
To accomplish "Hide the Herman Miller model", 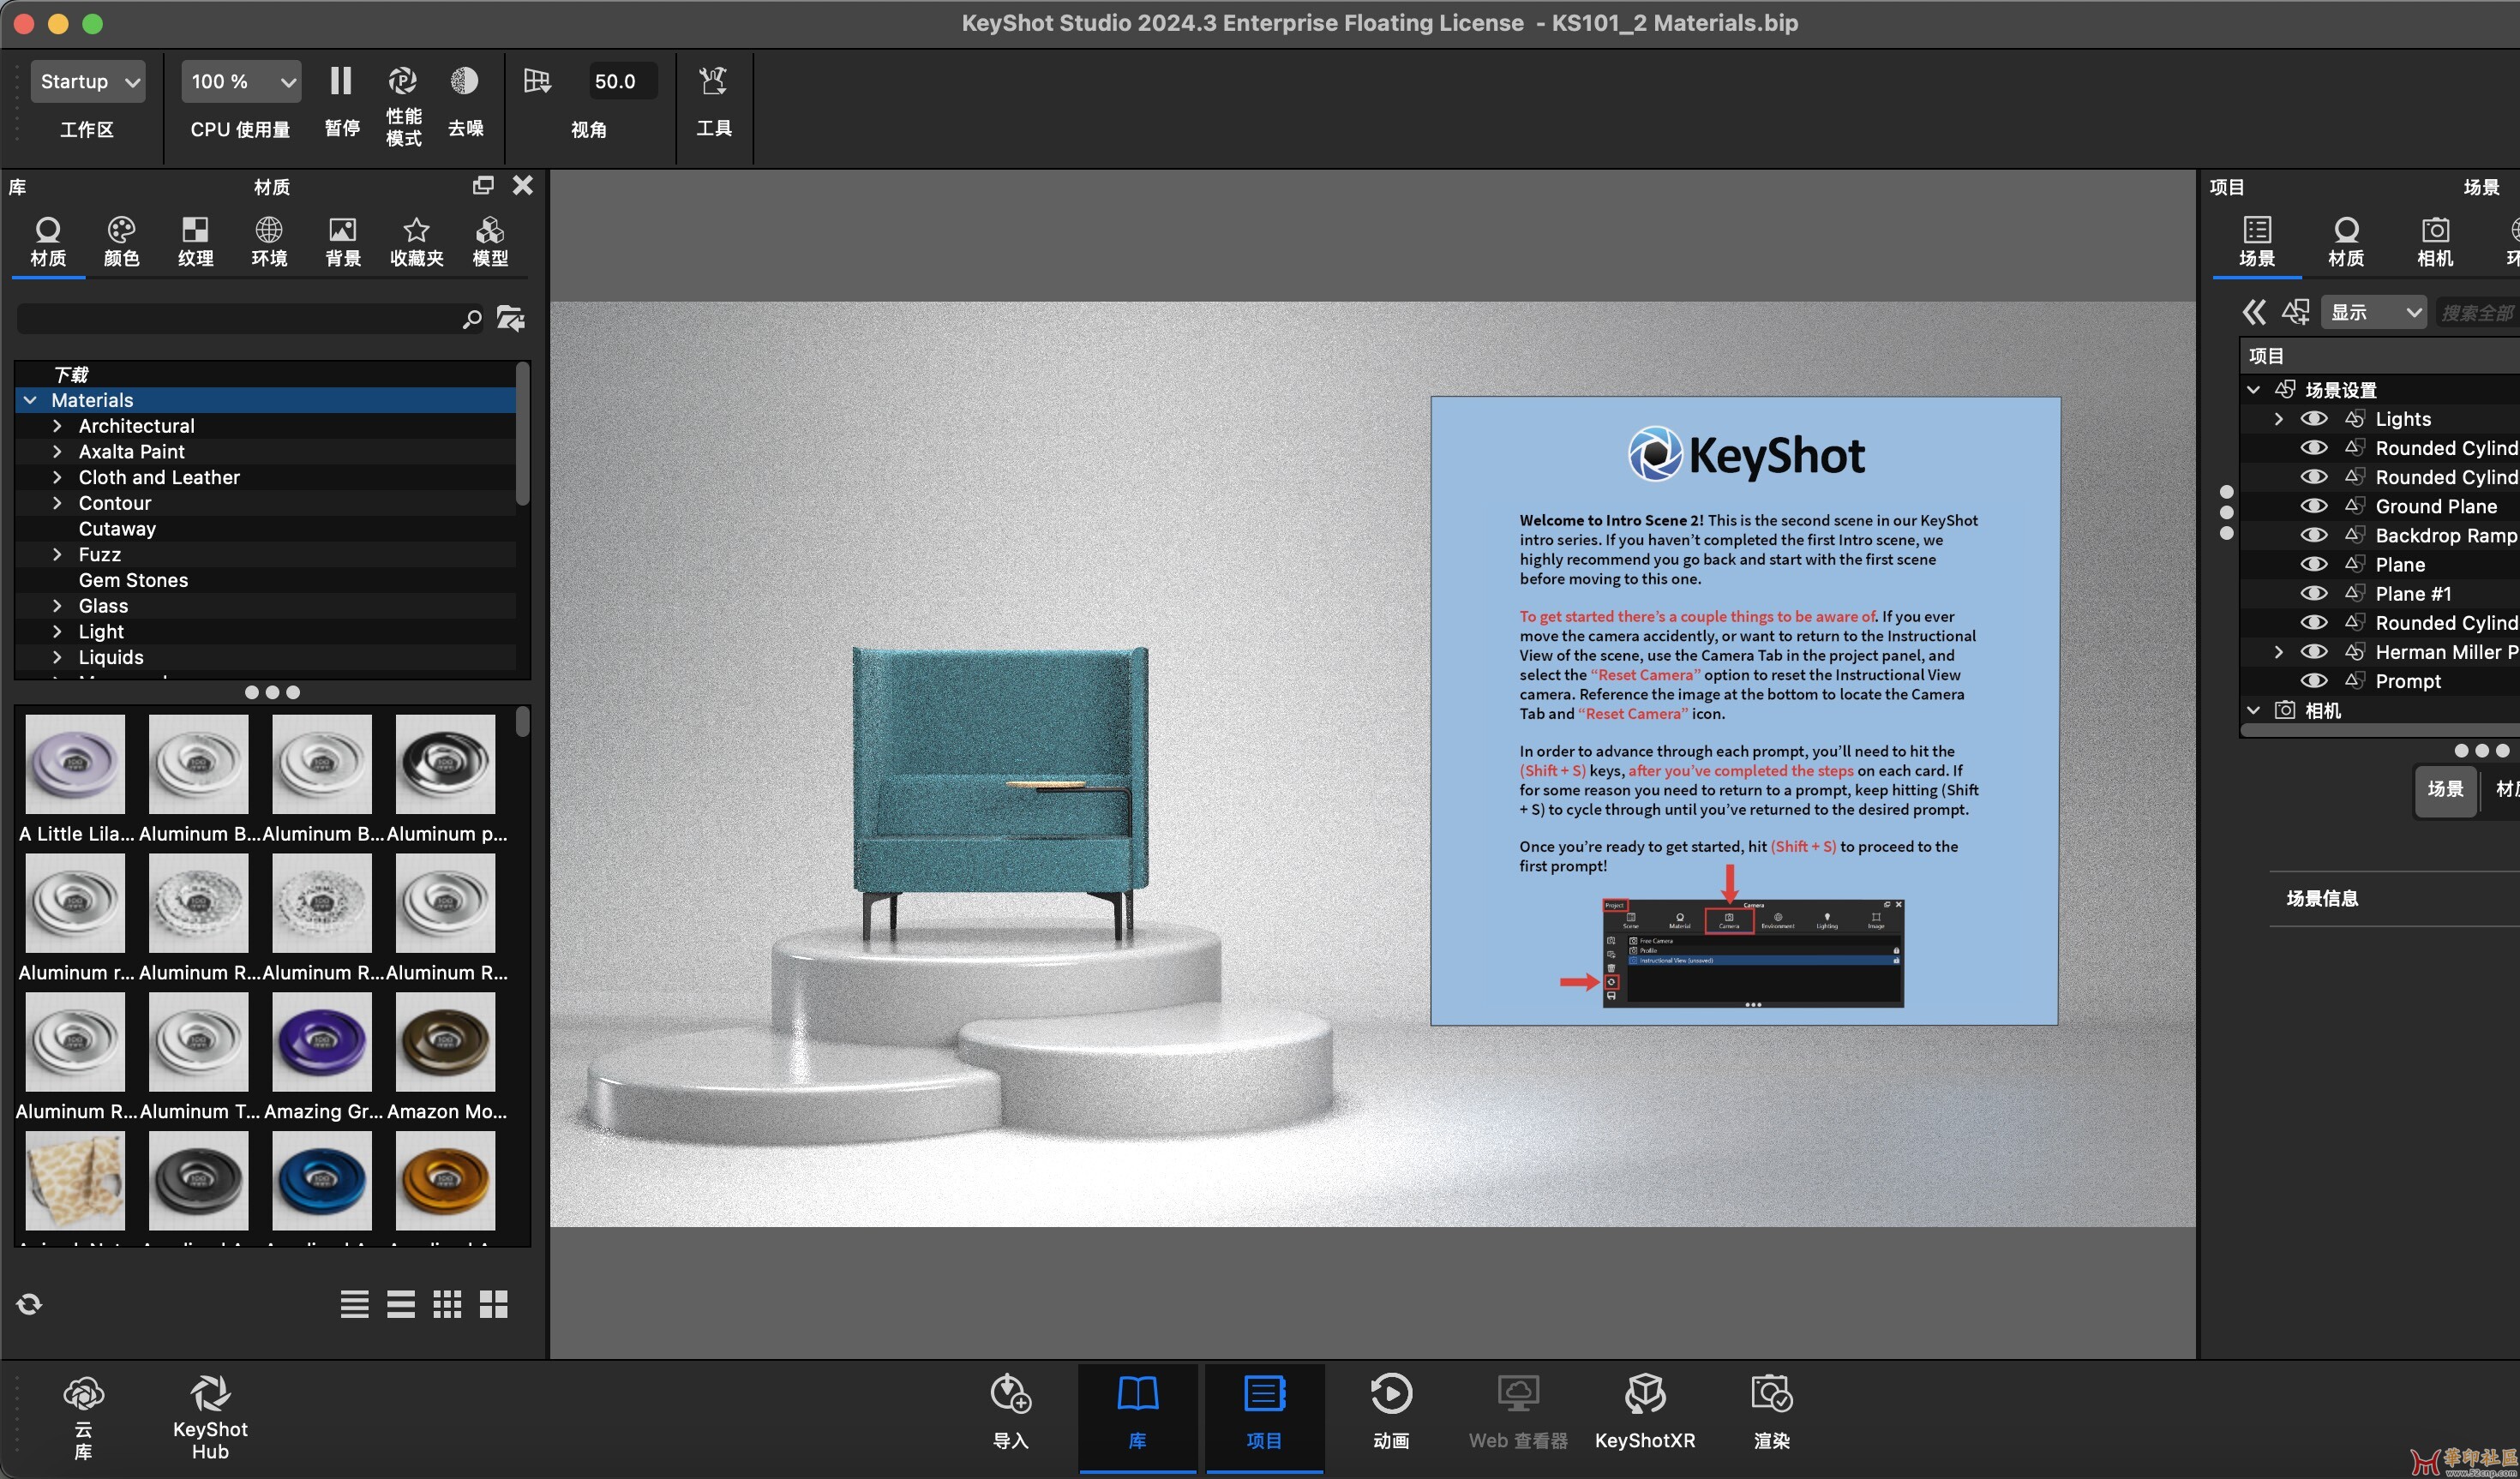I will click(2314, 651).
